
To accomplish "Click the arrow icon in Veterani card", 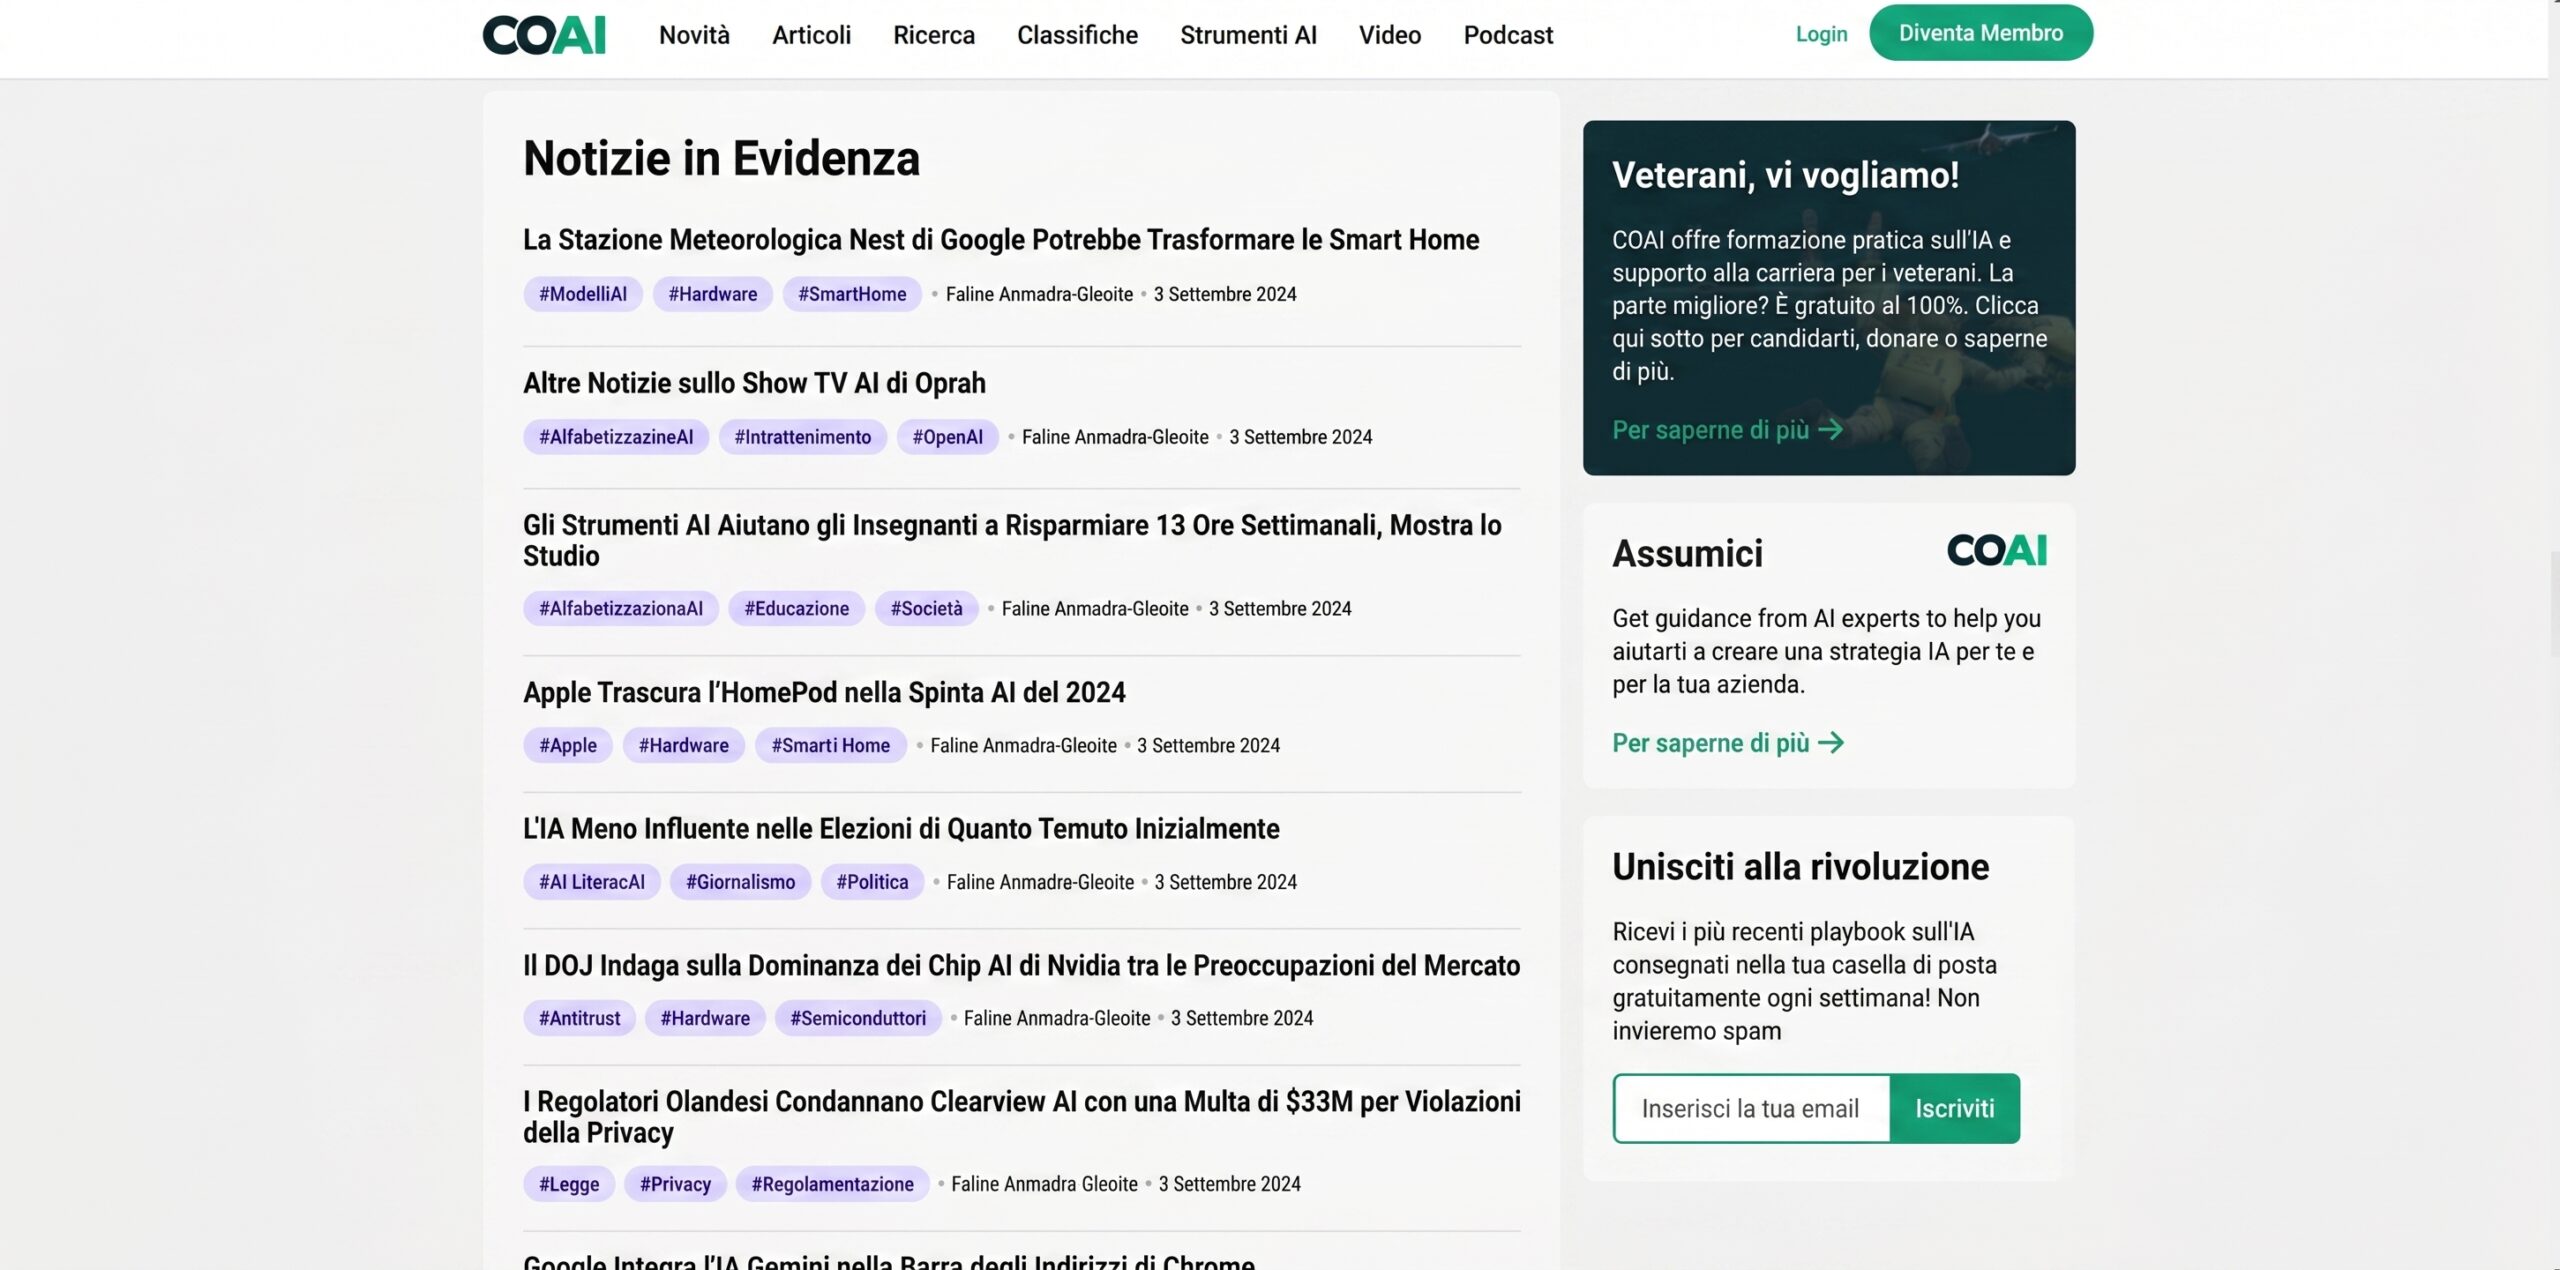I will point(1830,430).
